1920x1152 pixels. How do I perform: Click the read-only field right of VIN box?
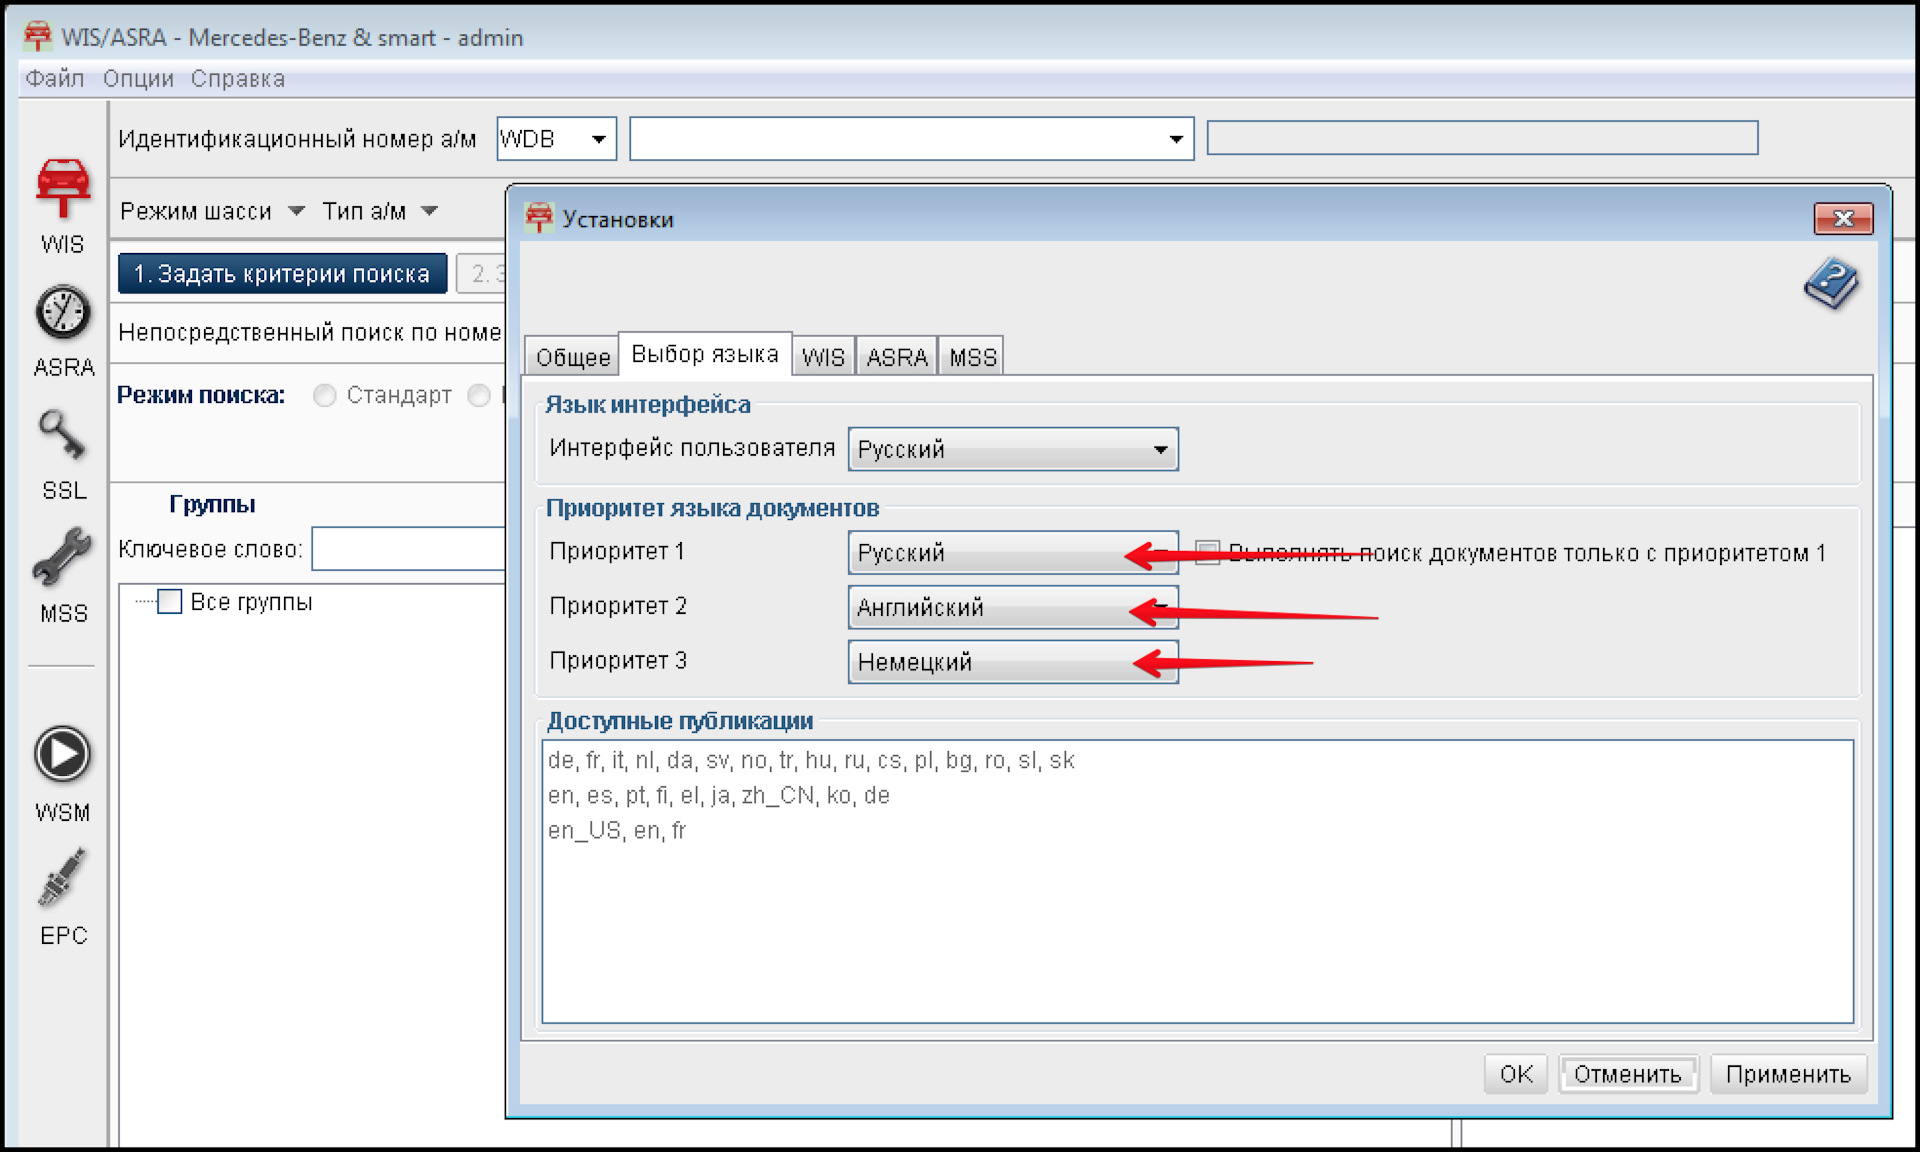pyautogui.click(x=1482, y=138)
